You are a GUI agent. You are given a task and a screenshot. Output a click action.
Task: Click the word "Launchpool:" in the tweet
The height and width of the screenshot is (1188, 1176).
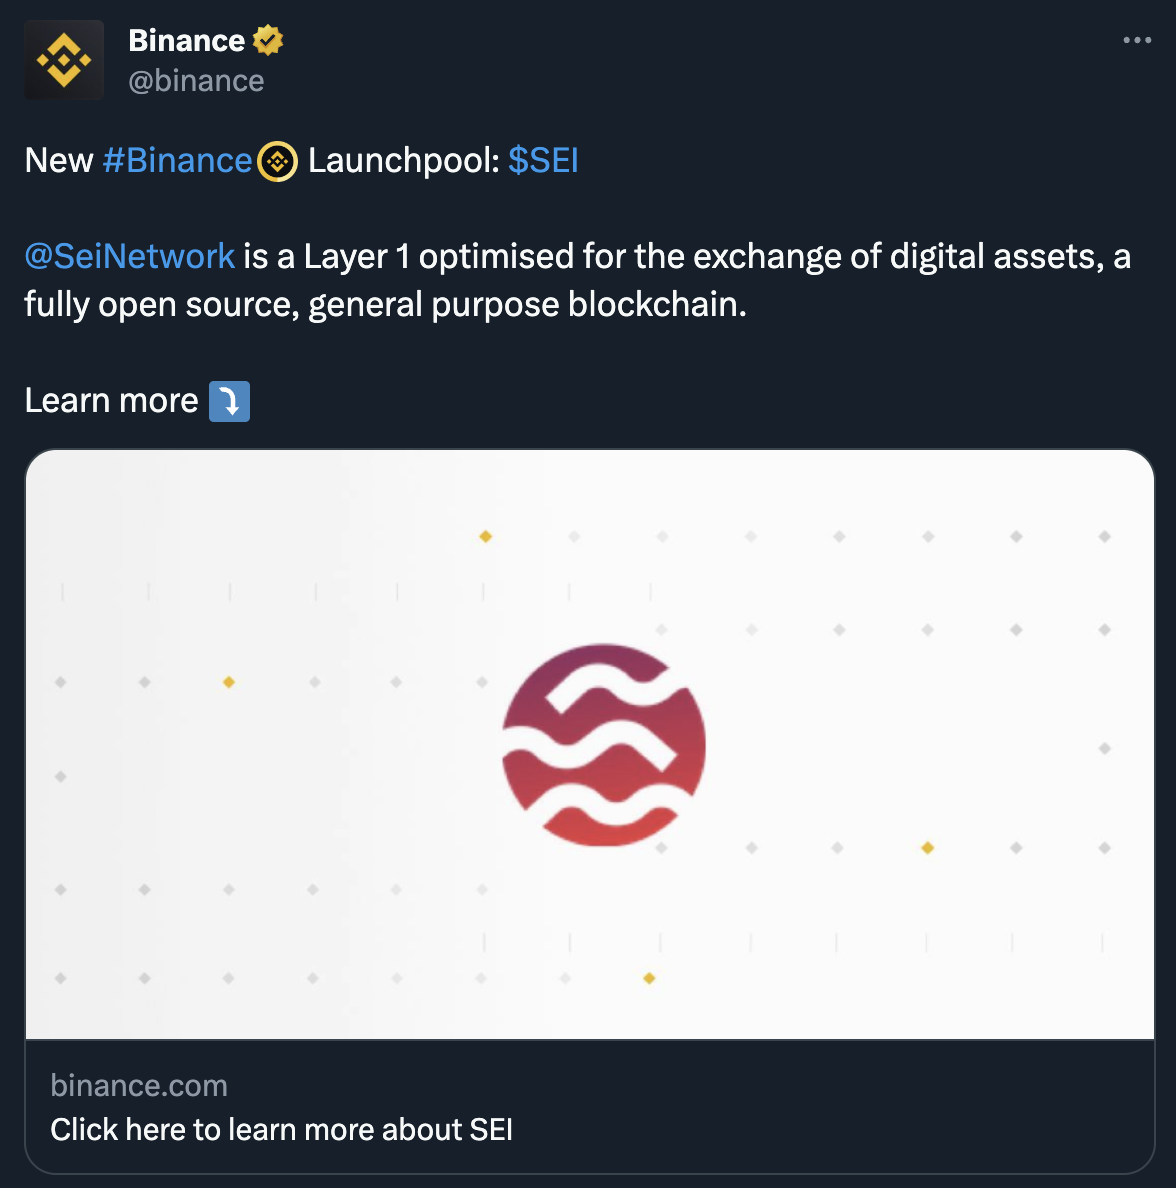pos(404,160)
